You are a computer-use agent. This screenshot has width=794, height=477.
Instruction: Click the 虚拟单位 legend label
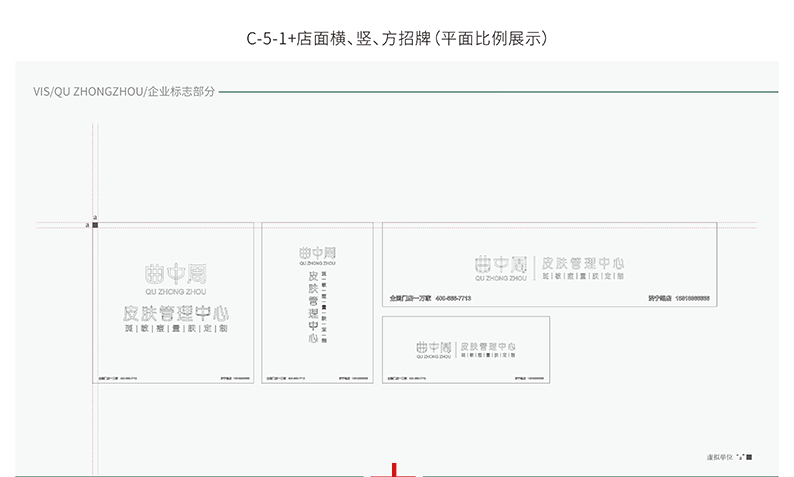tap(720, 457)
